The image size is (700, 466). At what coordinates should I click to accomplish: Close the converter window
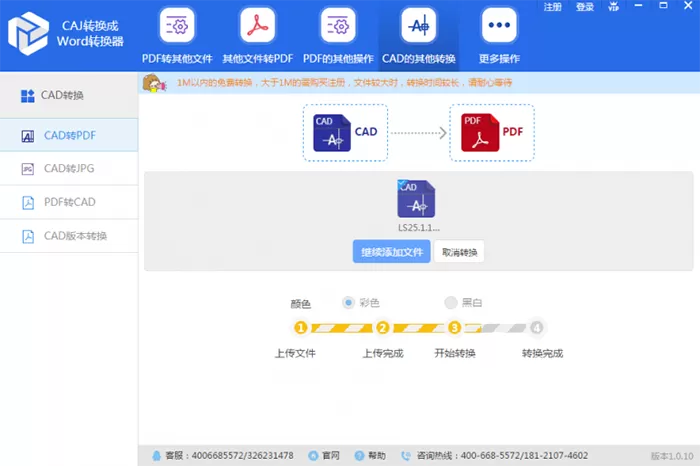(x=688, y=6)
